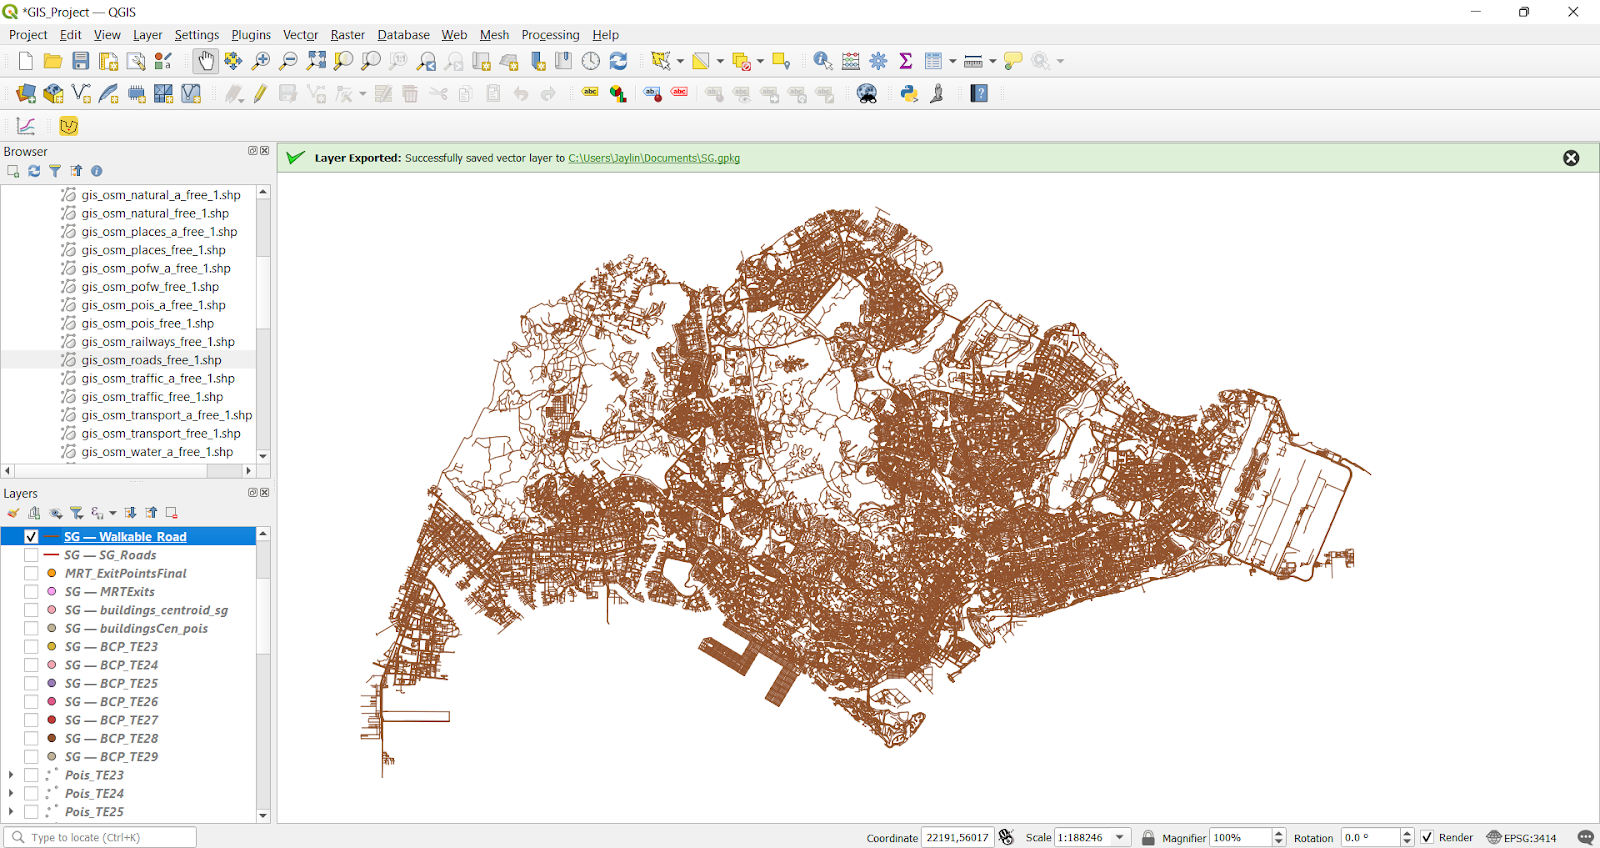The image size is (1600, 848).
Task: Click the Refresh map canvas icon
Action: pyautogui.click(x=618, y=61)
